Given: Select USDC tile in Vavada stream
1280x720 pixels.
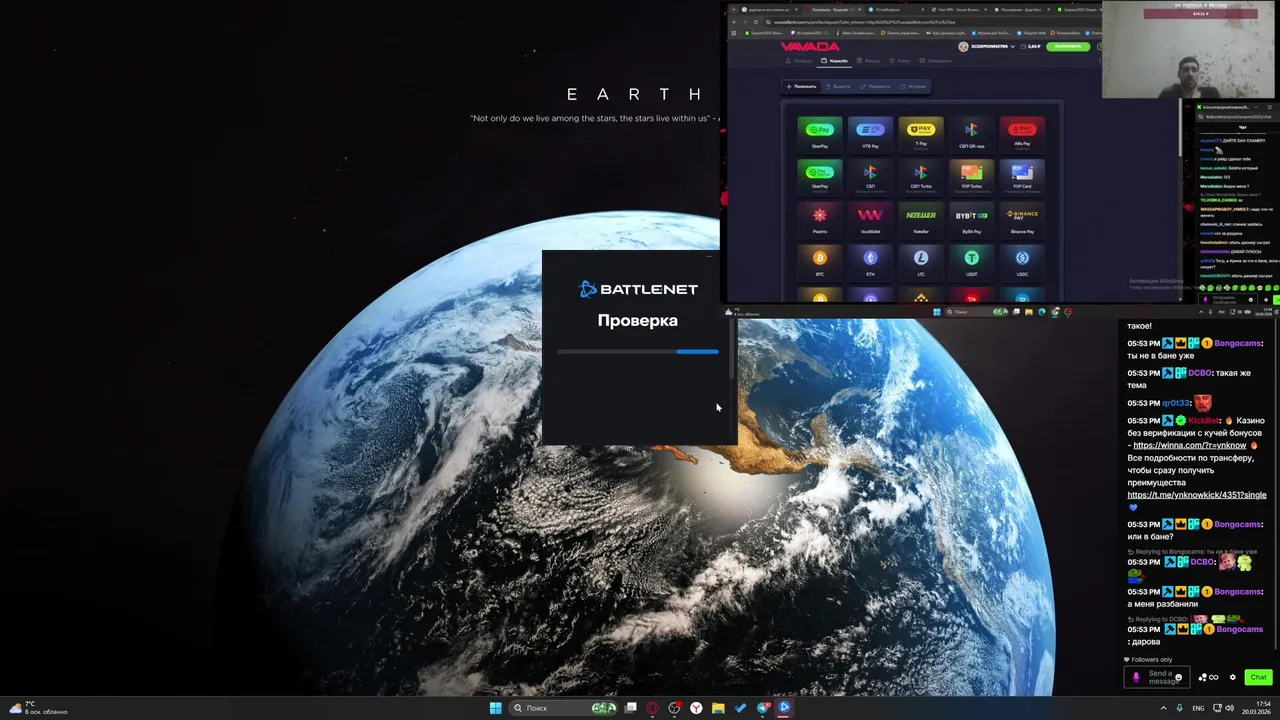Looking at the screenshot, I should coord(1022,262).
